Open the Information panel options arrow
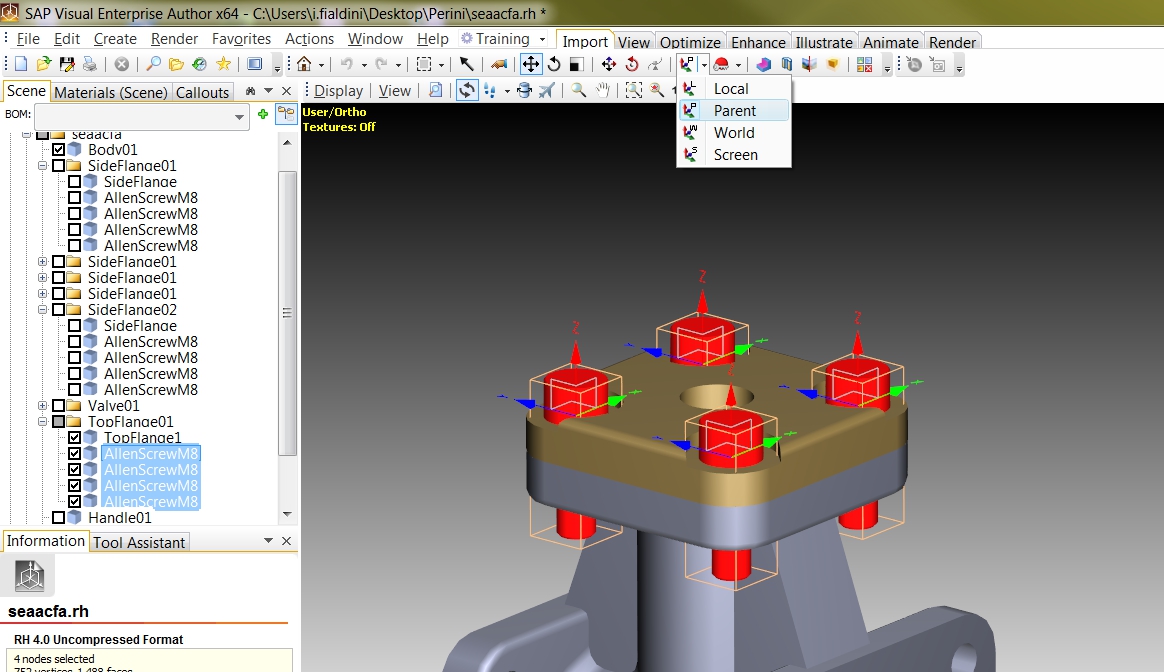Screen dimensions: 1164x672 click(x=269, y=541)
